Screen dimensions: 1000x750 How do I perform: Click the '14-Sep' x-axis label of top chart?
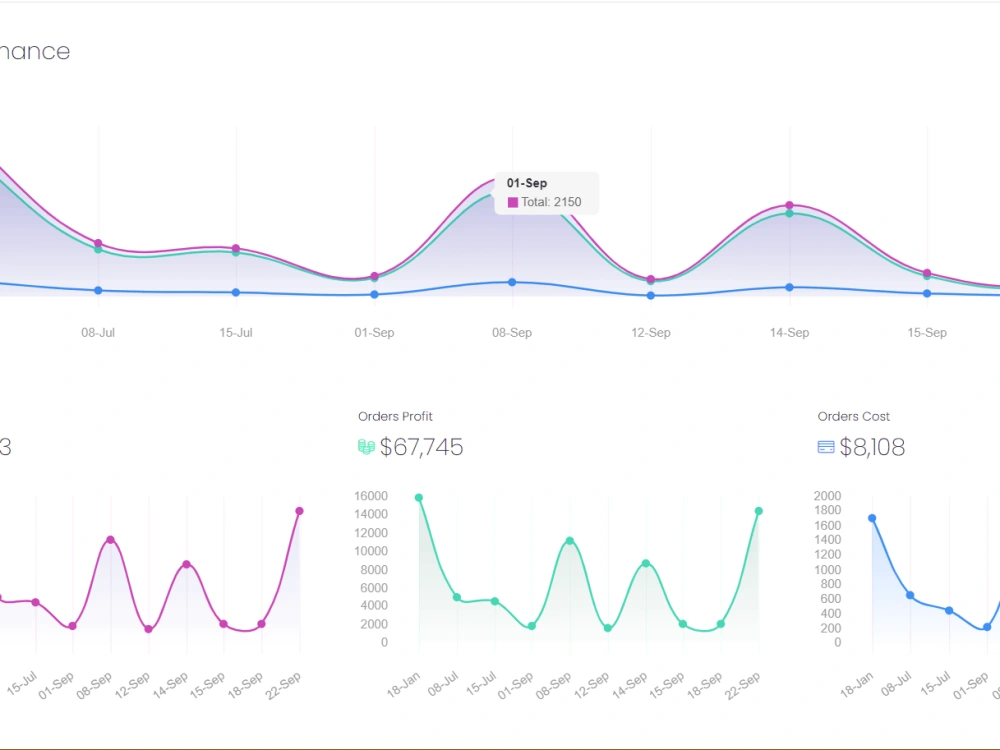pos(790,332)
